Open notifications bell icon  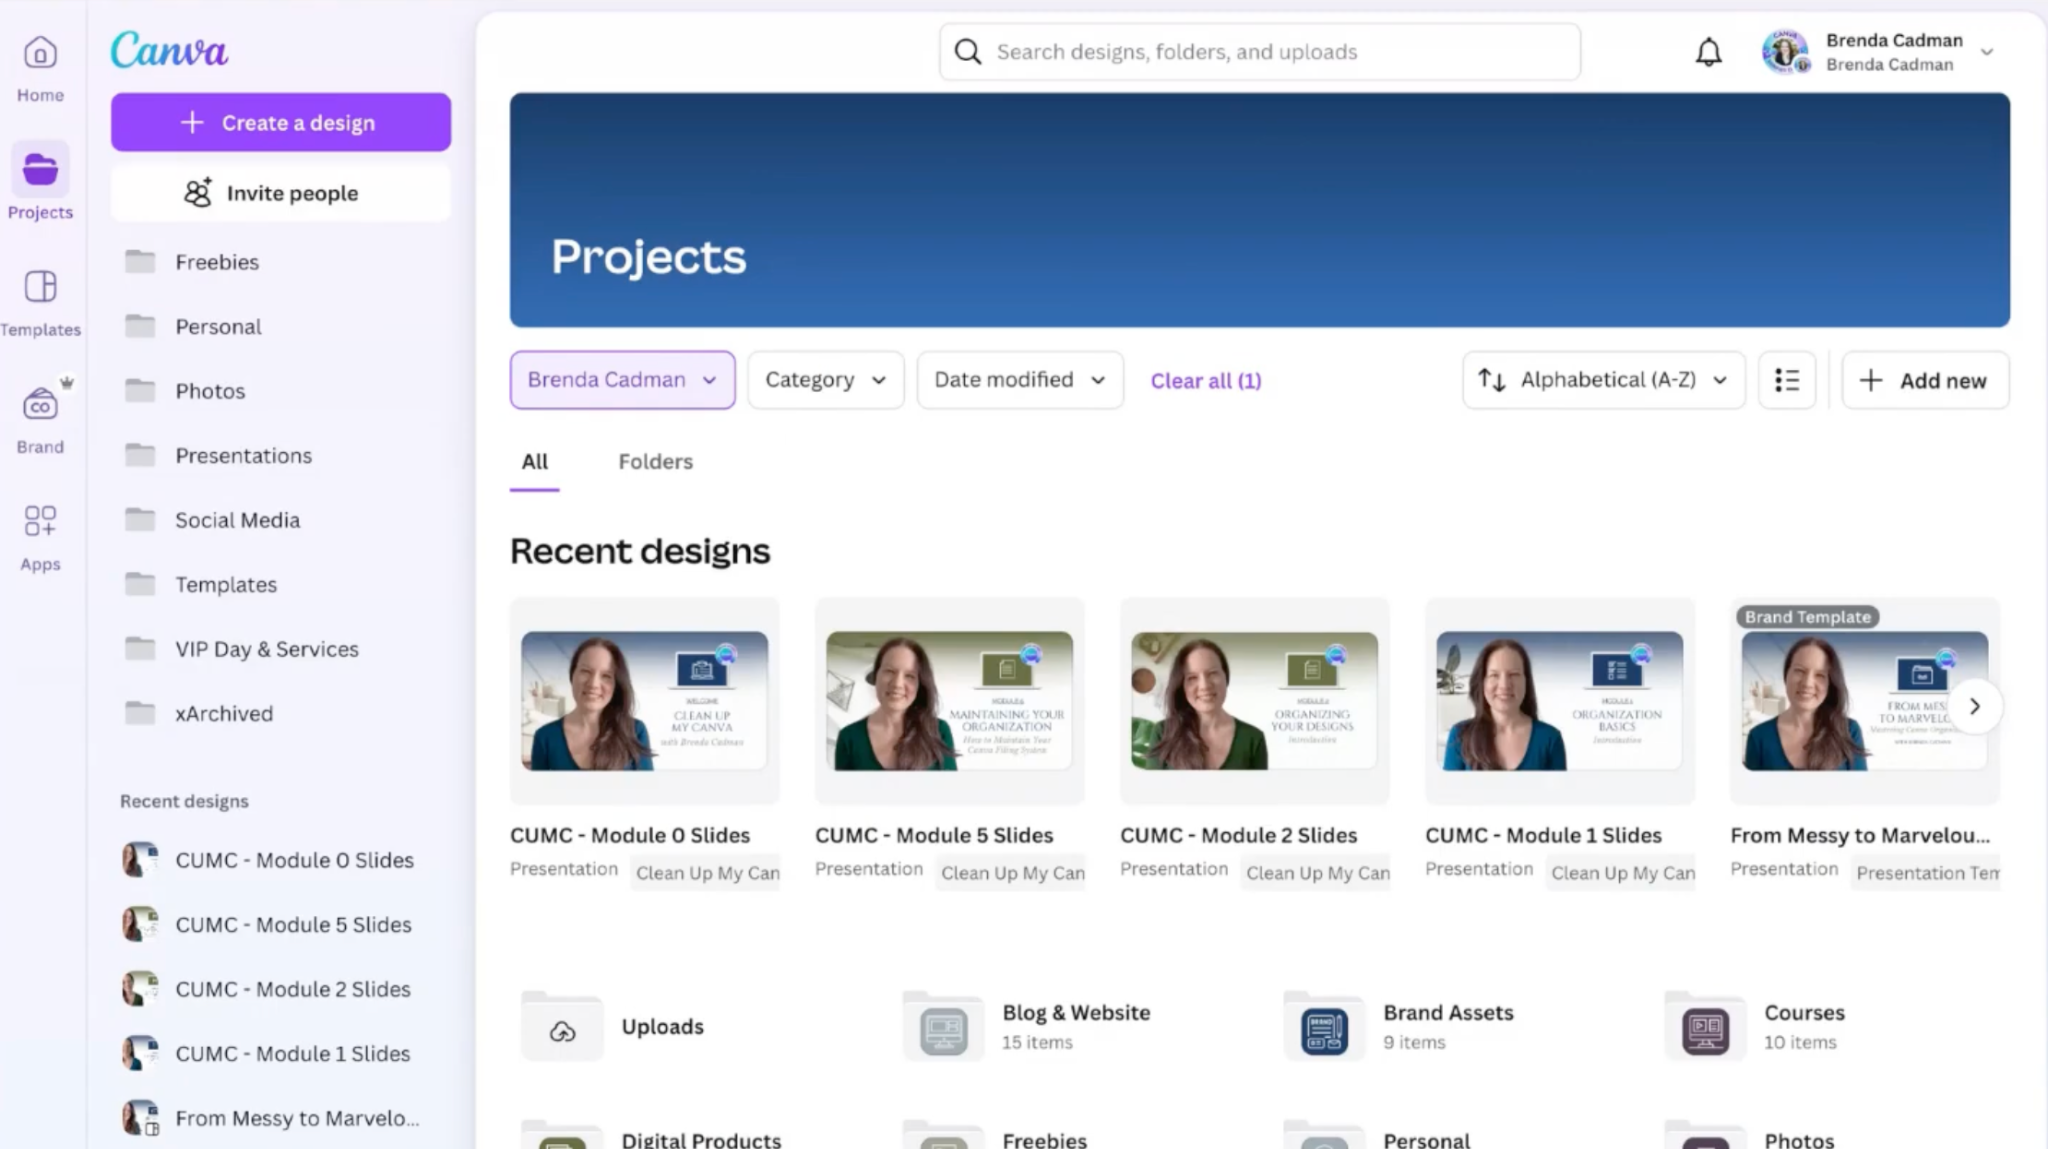tap(1709, 52)
